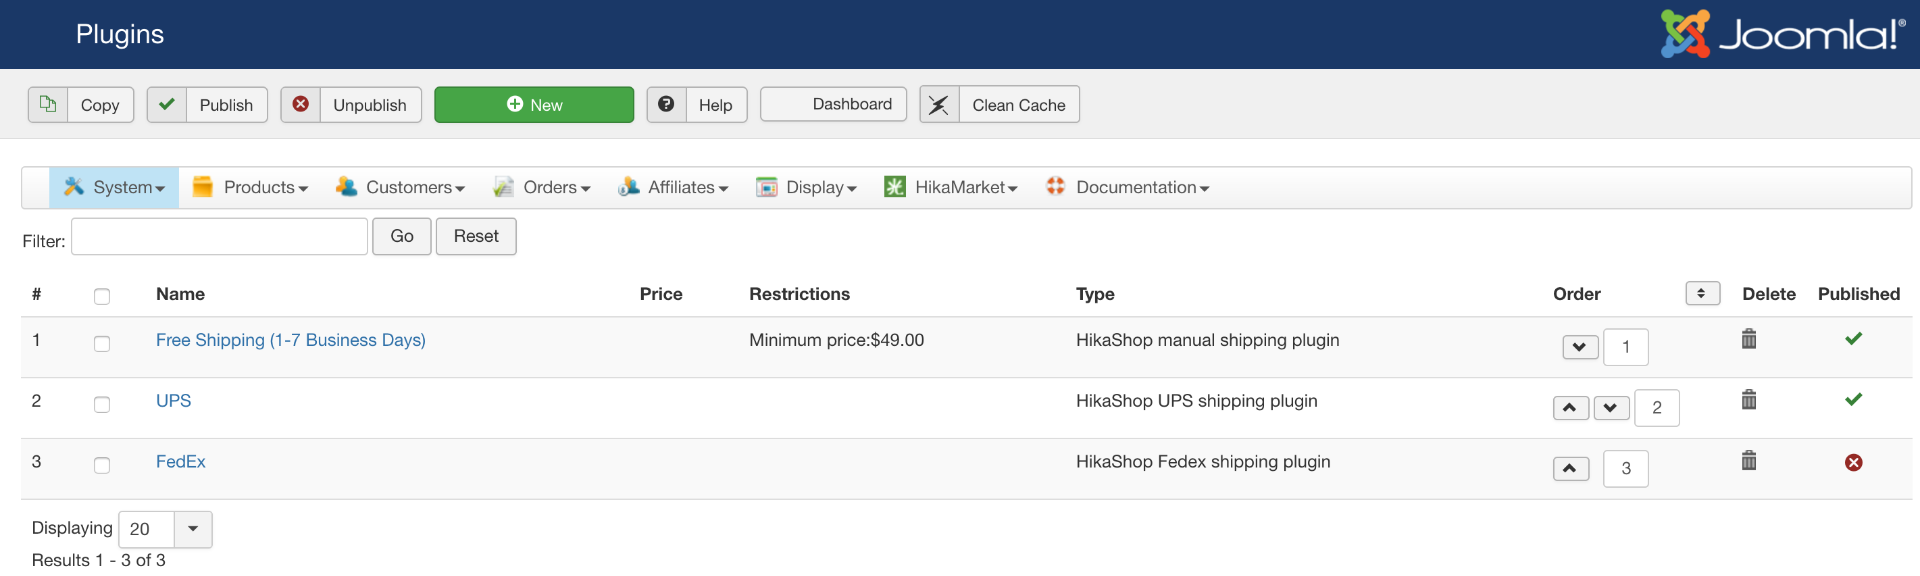This screenshot has height=576, width=1920.
Task: Click the Joomla logo
Action: pos(1782,34)
